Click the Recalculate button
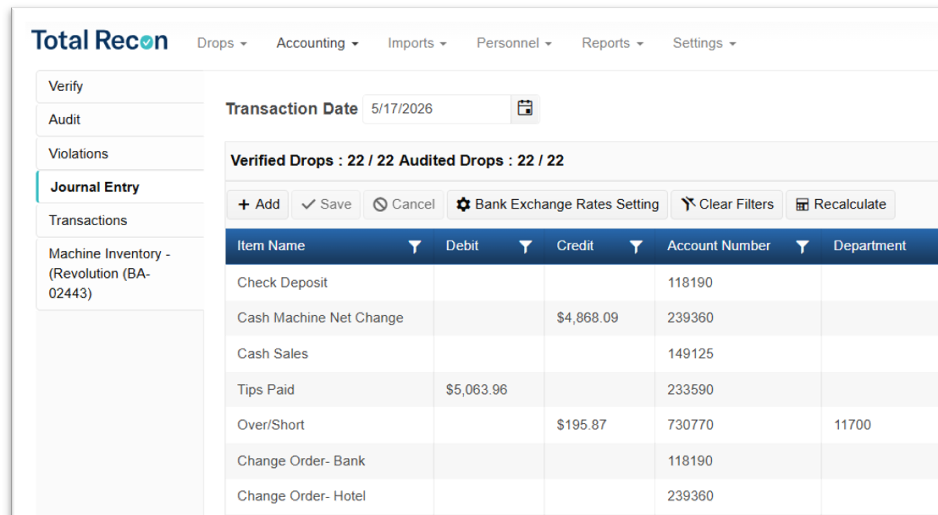 tap(840, 205)
